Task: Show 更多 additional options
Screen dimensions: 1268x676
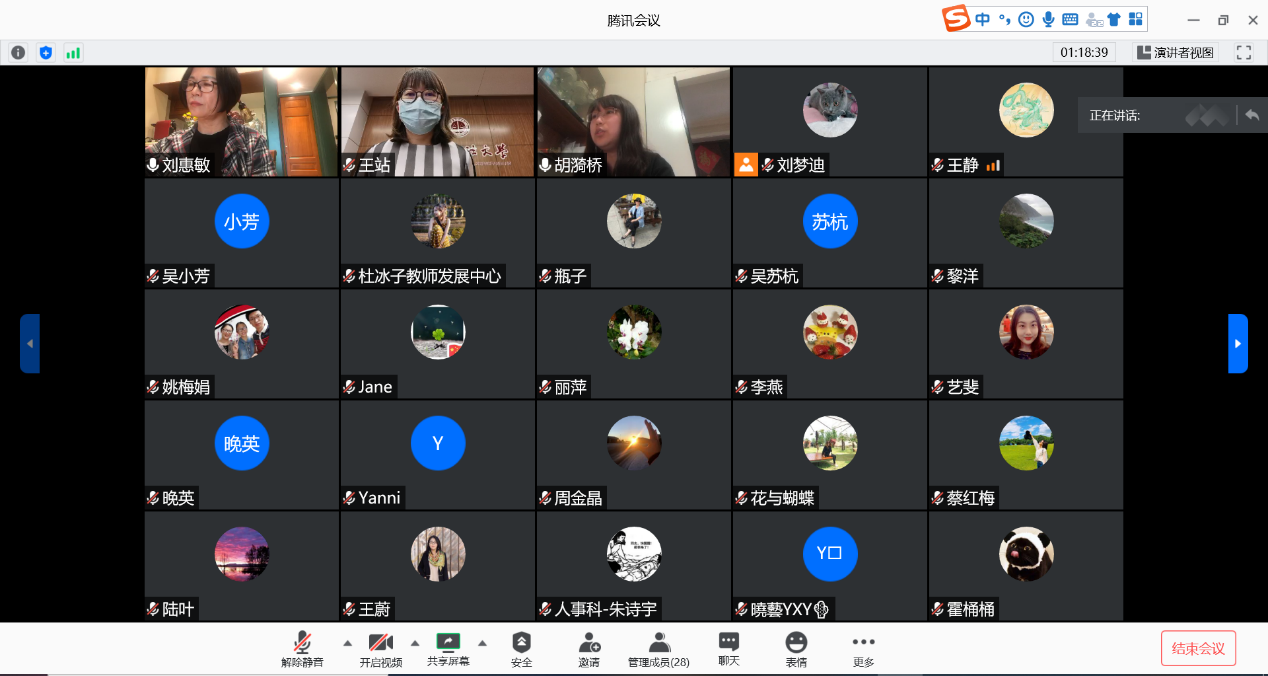Action: pos(863,649)
